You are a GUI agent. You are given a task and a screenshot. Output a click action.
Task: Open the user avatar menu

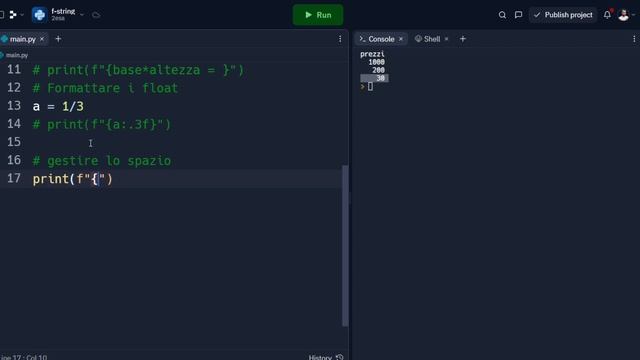tap(624, 15)
